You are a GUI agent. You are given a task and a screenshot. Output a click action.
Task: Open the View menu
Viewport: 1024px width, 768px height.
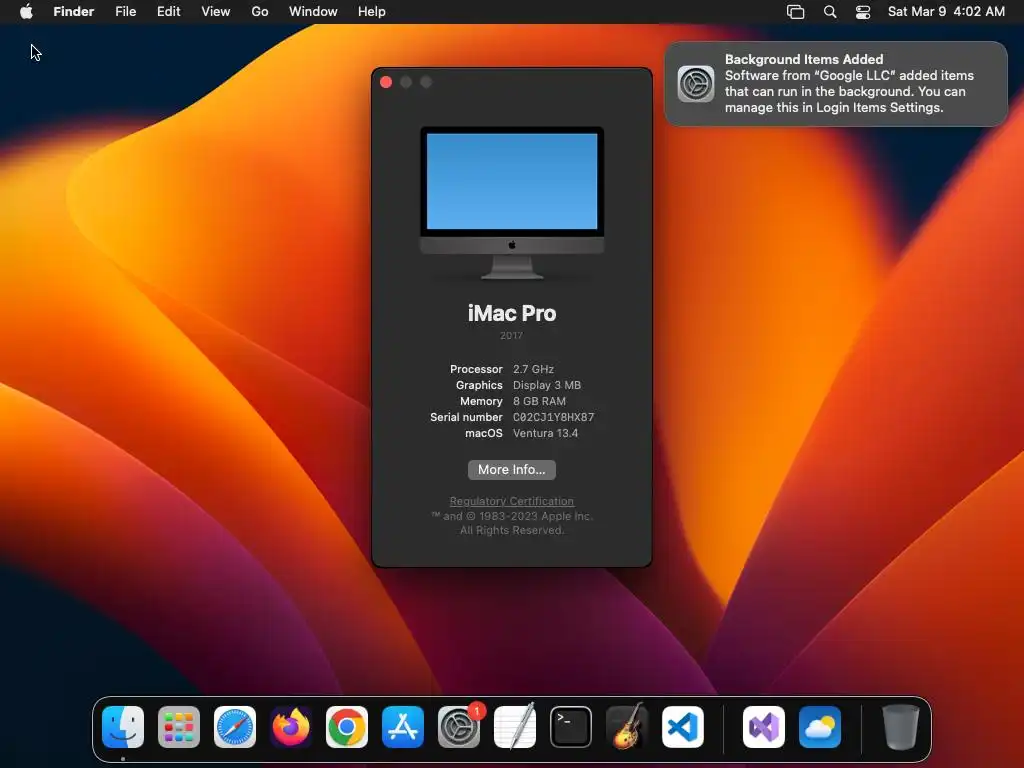pos(216,12)
